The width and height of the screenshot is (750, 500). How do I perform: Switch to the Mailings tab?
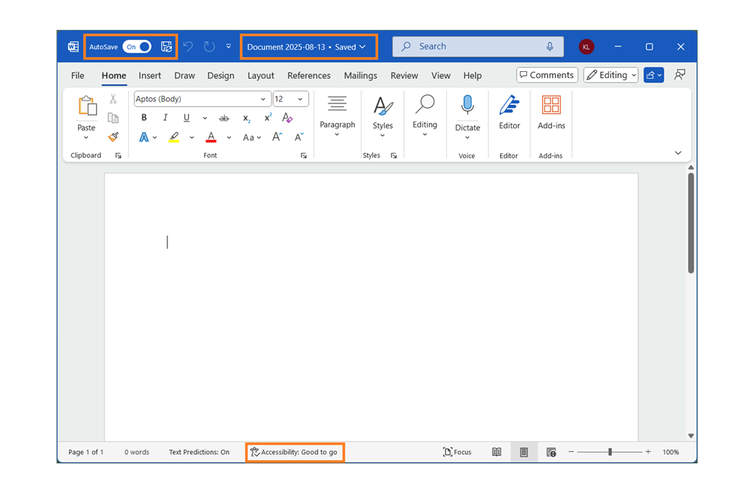tap(360, 76)
